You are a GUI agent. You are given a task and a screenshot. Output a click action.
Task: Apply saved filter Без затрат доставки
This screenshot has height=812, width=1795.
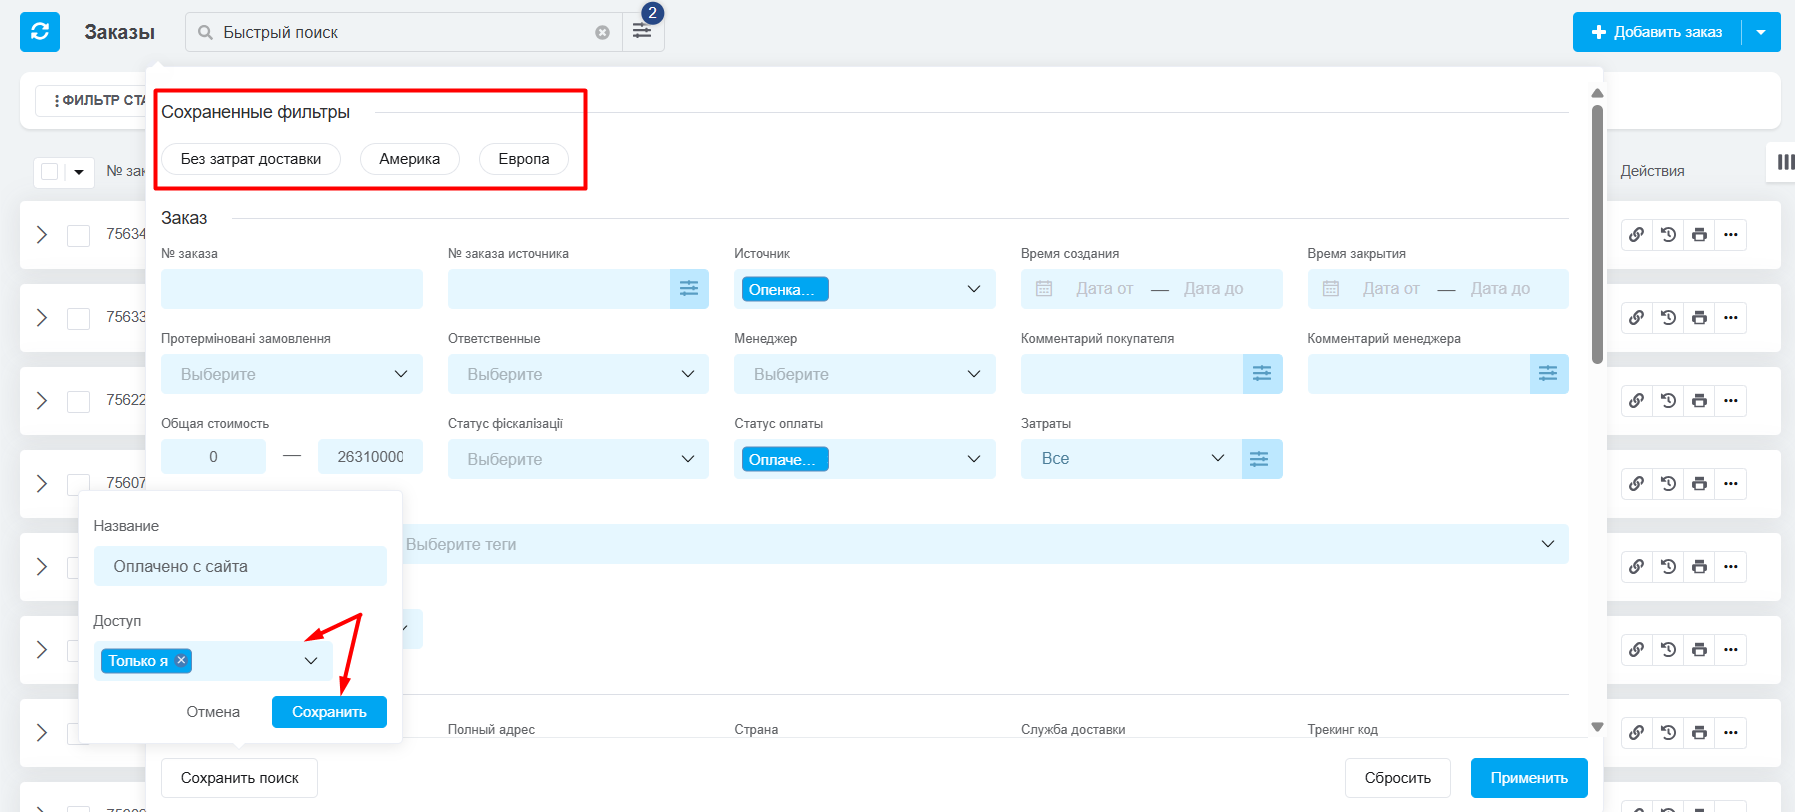click(x=251, y=159)
